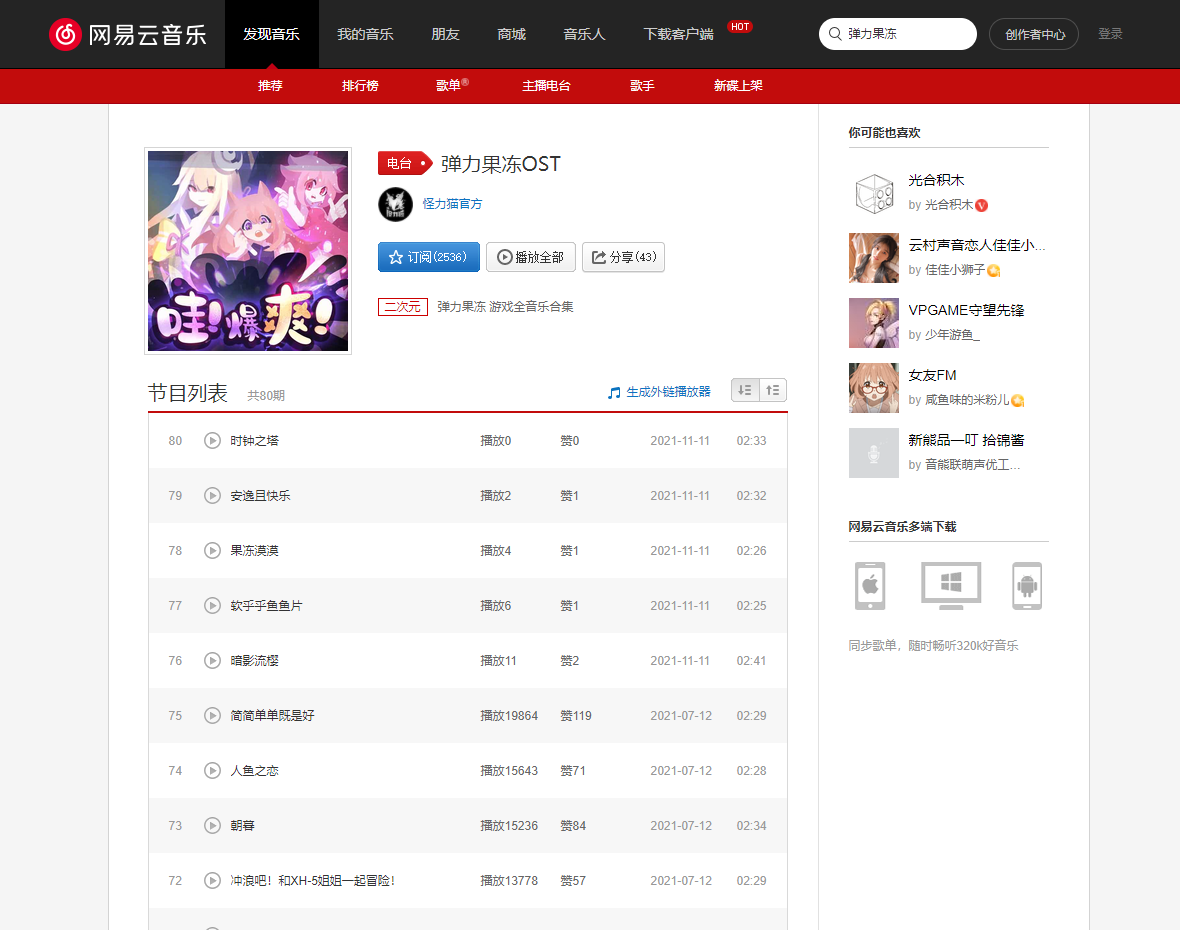Image resolution: width=1180 pixels, height=930 pixels.
Task: Click the NetEase Cloud Music logo
Action: click(x=128, y=35)
